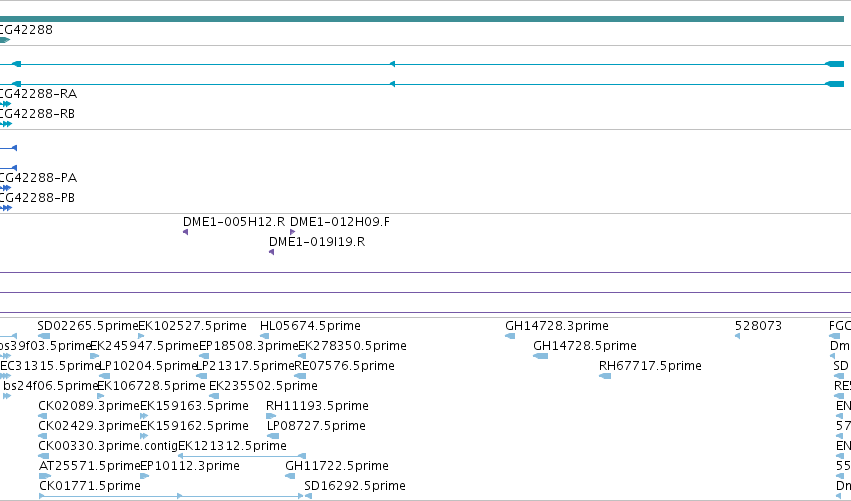Viewport: 851px width, 501px height.
Task: Click the AT25571.5prime EST label
Action: click(x=90, y=466)
